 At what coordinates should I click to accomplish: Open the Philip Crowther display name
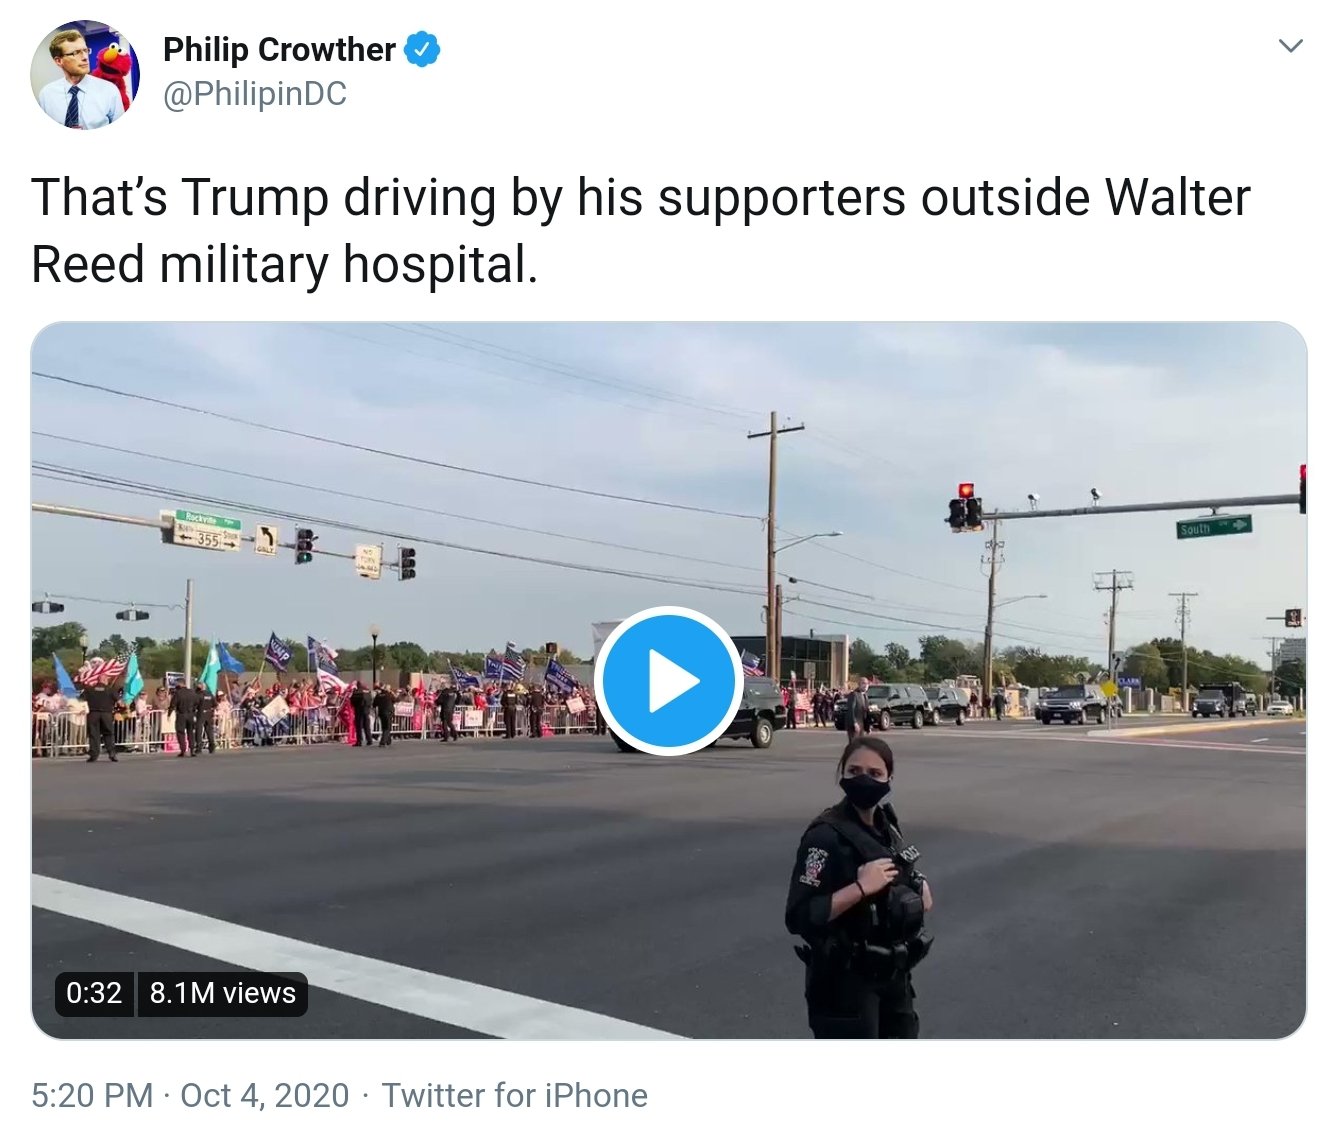click(279, 49)
